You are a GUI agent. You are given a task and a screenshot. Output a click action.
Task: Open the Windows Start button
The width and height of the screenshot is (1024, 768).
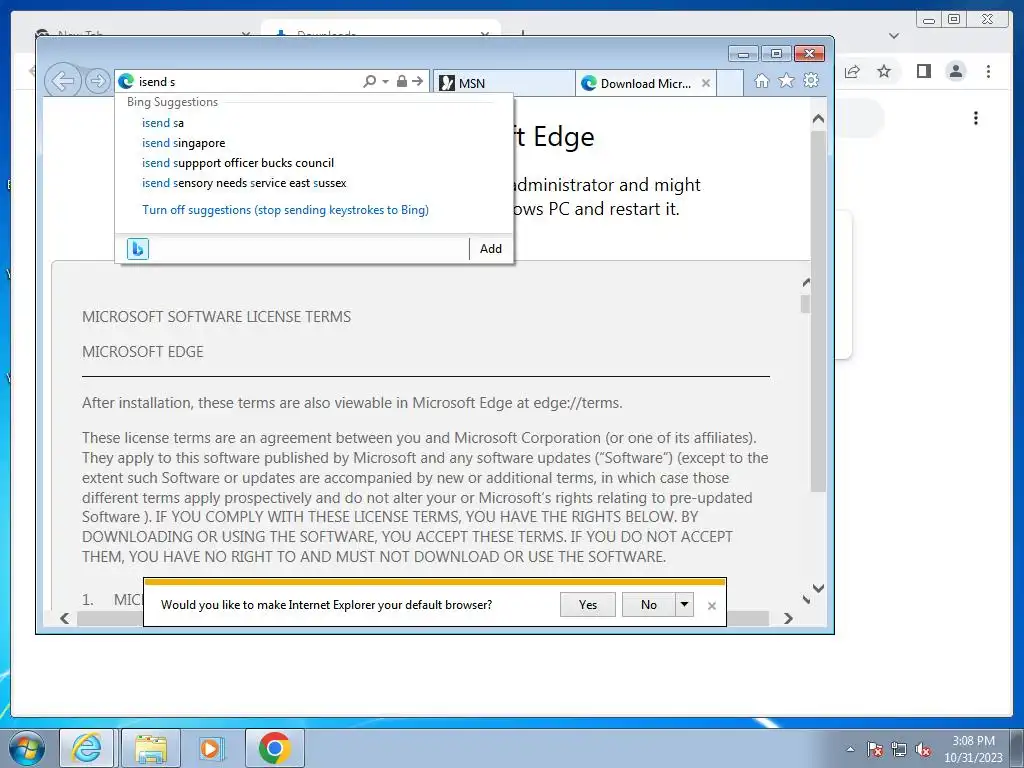27,748
